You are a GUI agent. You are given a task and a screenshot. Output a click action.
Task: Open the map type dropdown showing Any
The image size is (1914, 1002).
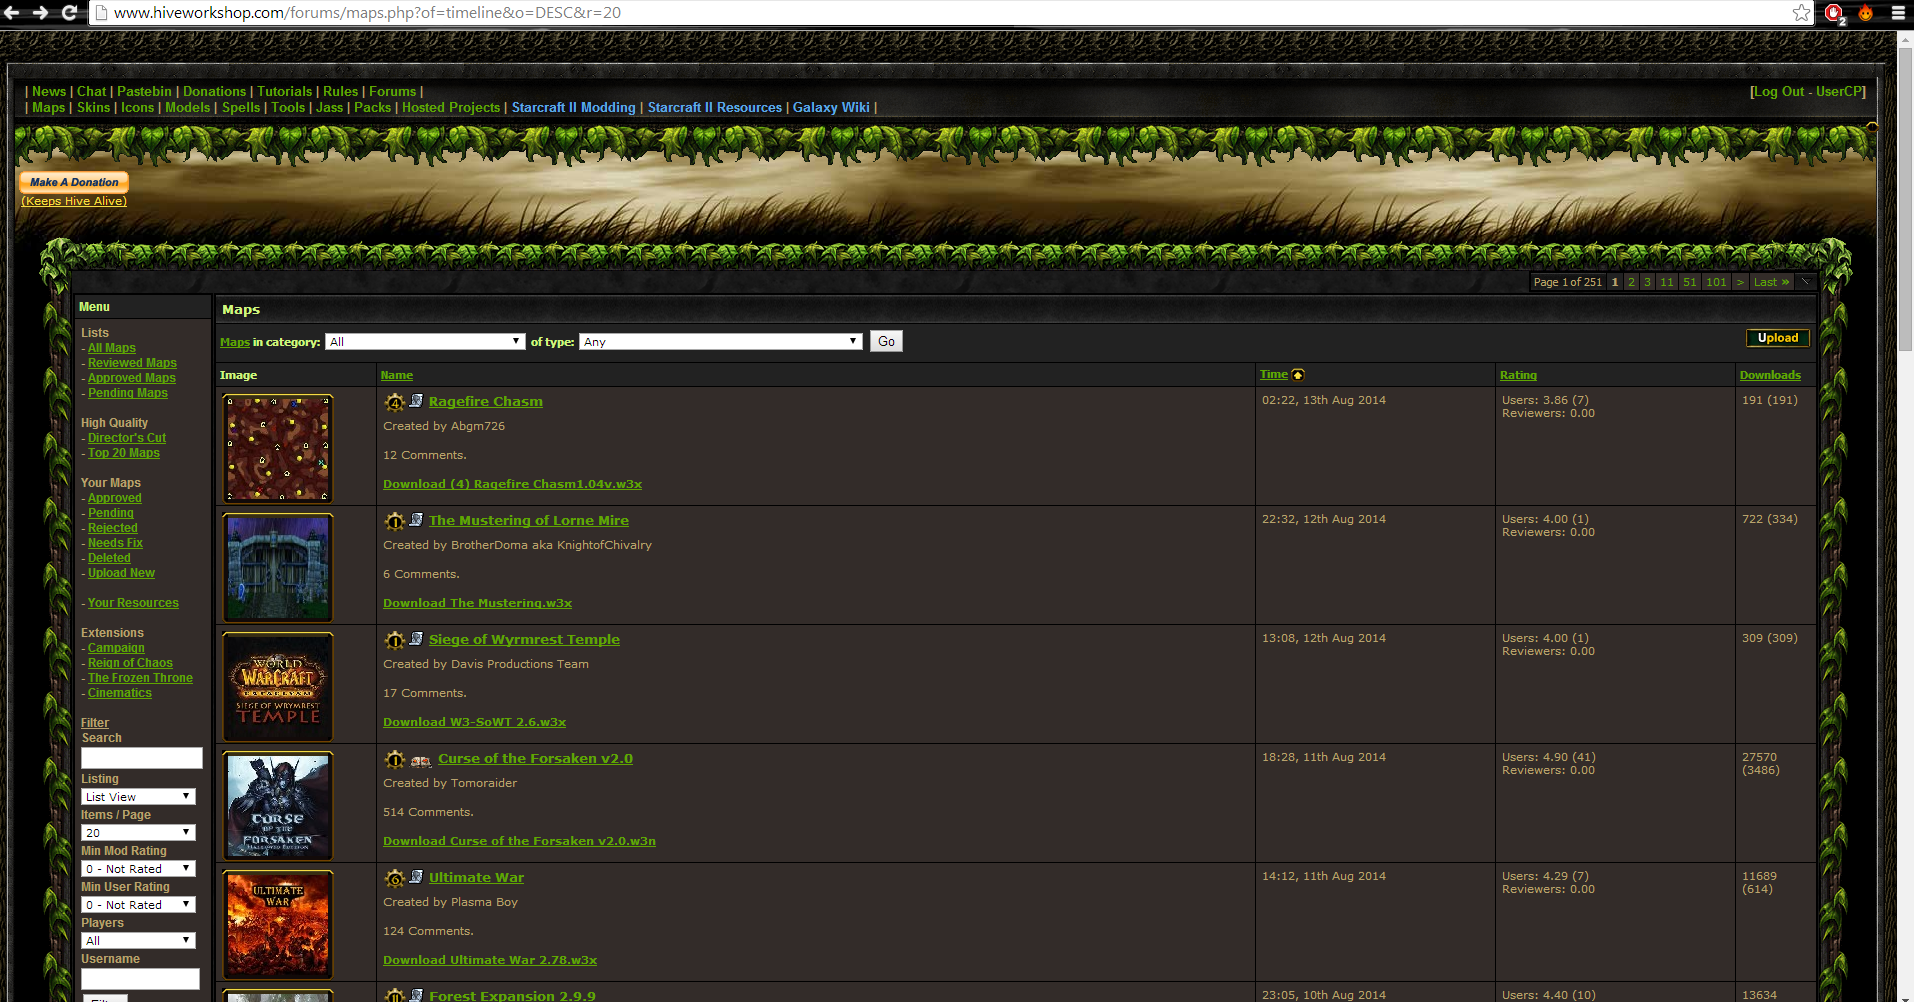720,342
